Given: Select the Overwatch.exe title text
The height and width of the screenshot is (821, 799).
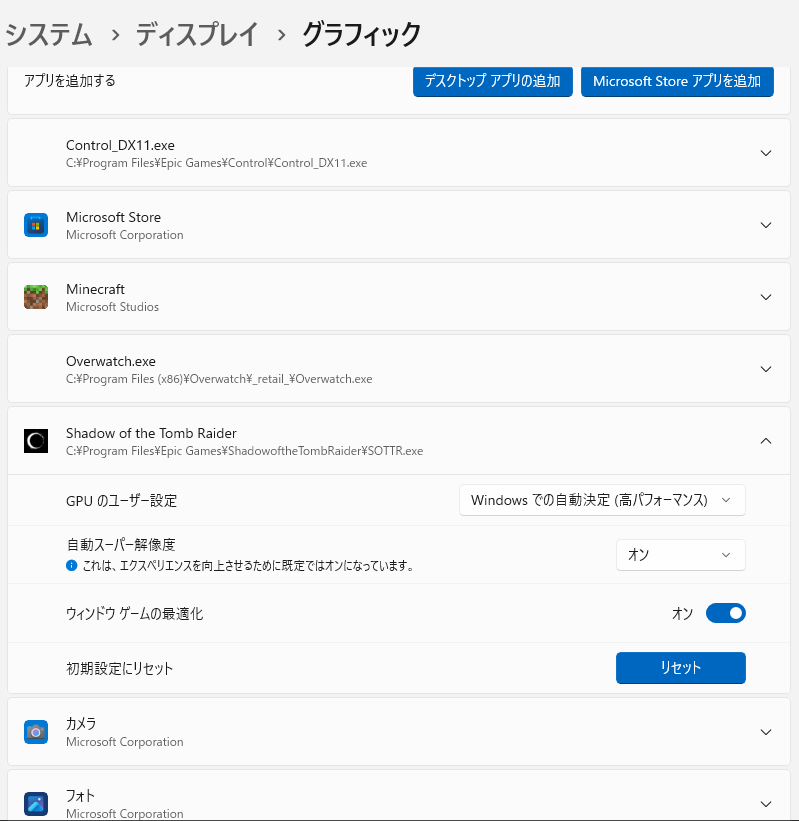Looking at the screenshot, I should pos(111,361).
